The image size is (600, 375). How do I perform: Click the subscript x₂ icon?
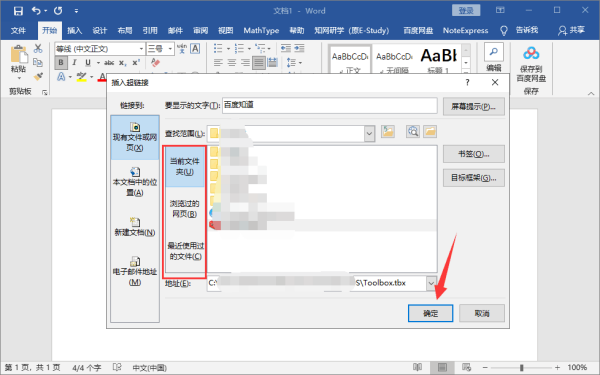coord(122,63)
